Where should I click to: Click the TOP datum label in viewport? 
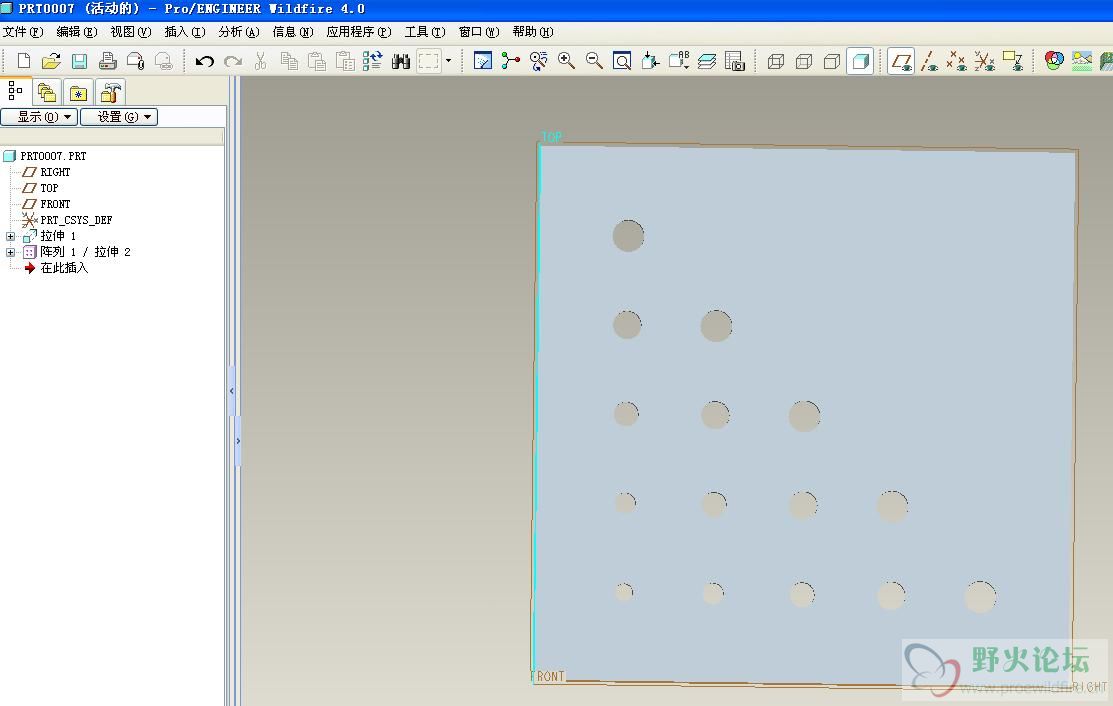552,137
